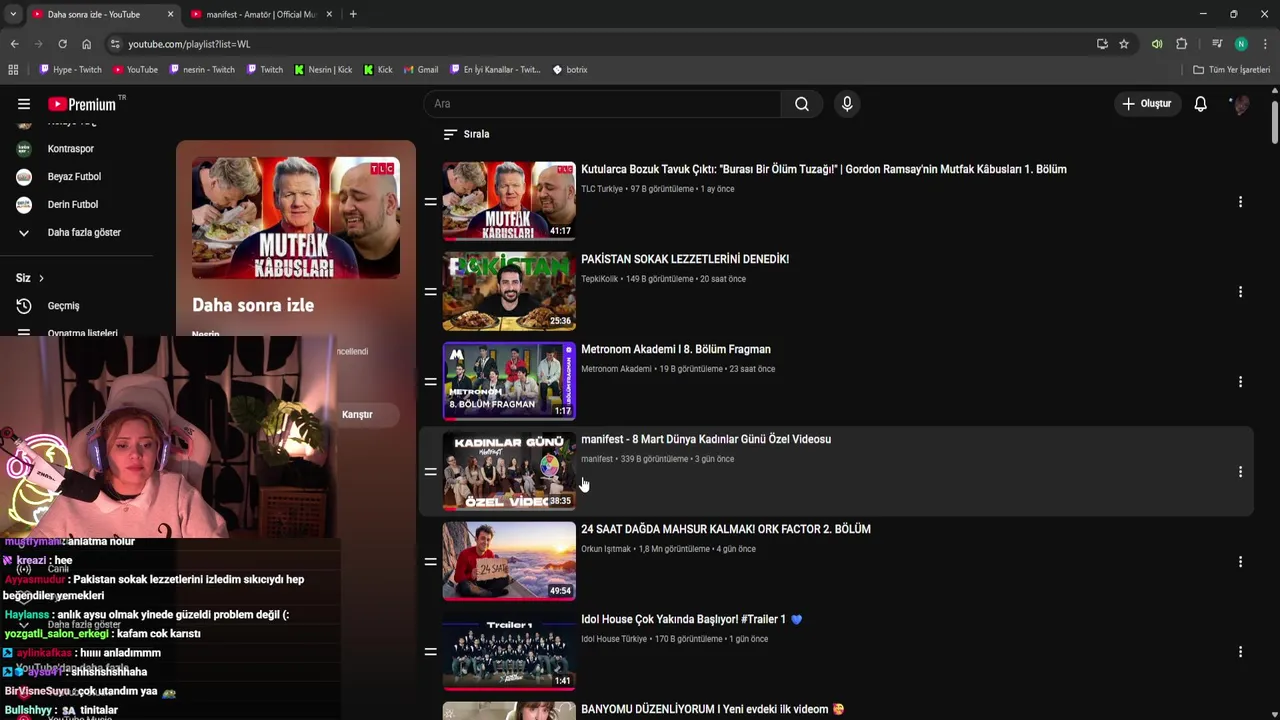
Task: Open Gmail bookmark
Action: (x=421, y=70)
